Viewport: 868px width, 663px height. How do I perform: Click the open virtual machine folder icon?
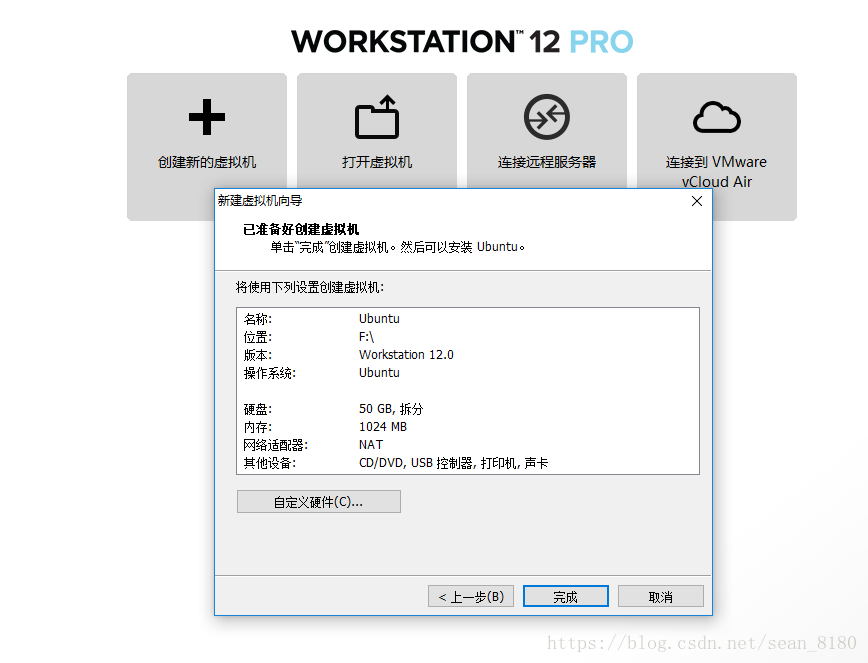(x=377, y=117)
